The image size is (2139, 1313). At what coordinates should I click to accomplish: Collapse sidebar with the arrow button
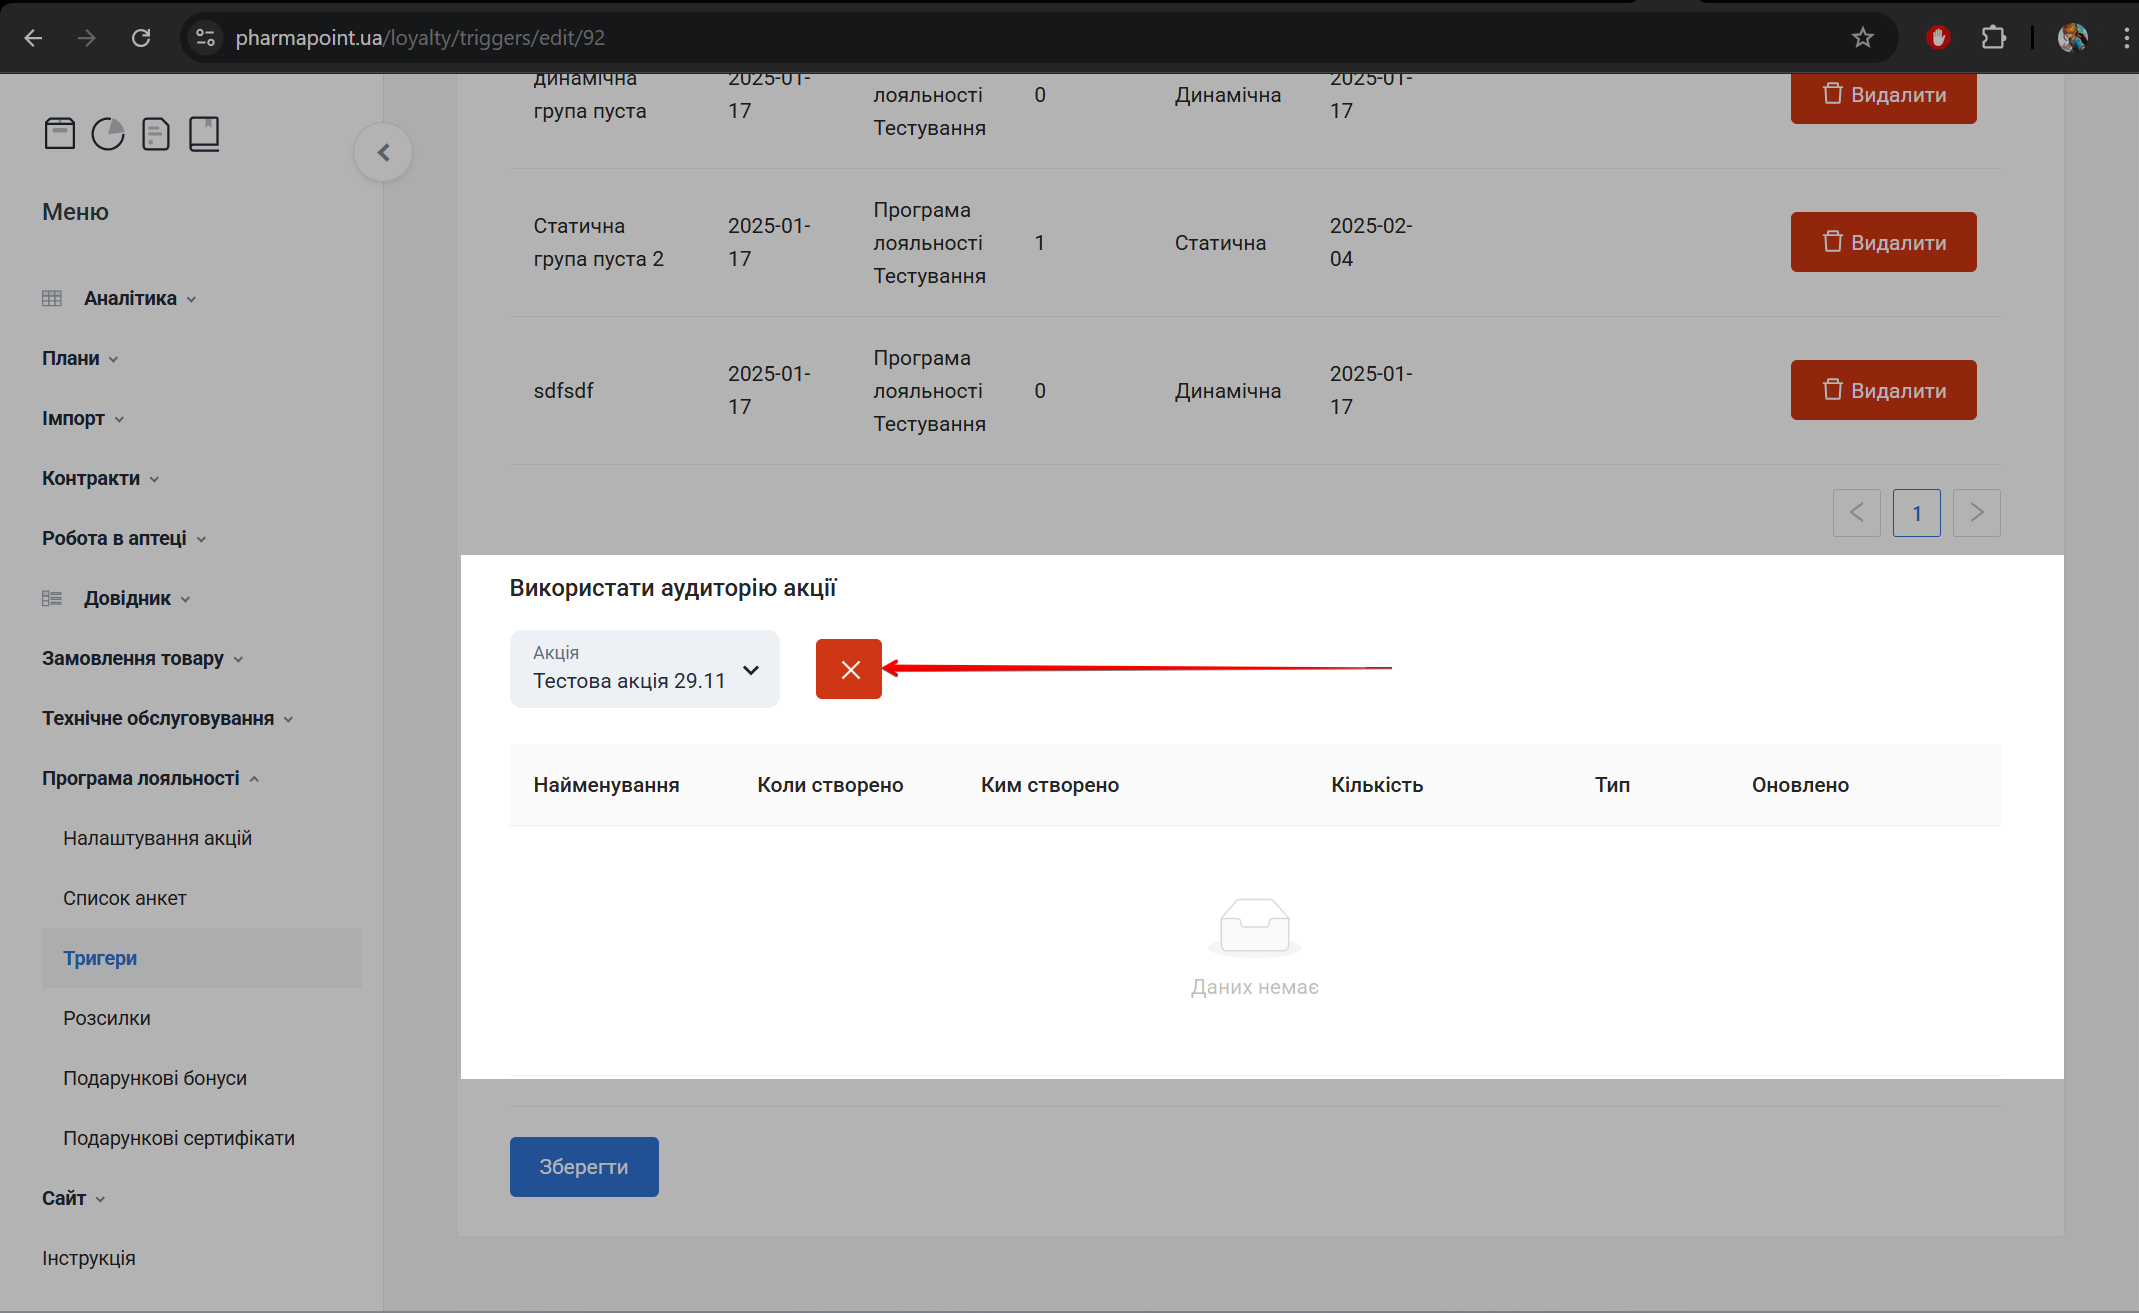coord(383,152)
